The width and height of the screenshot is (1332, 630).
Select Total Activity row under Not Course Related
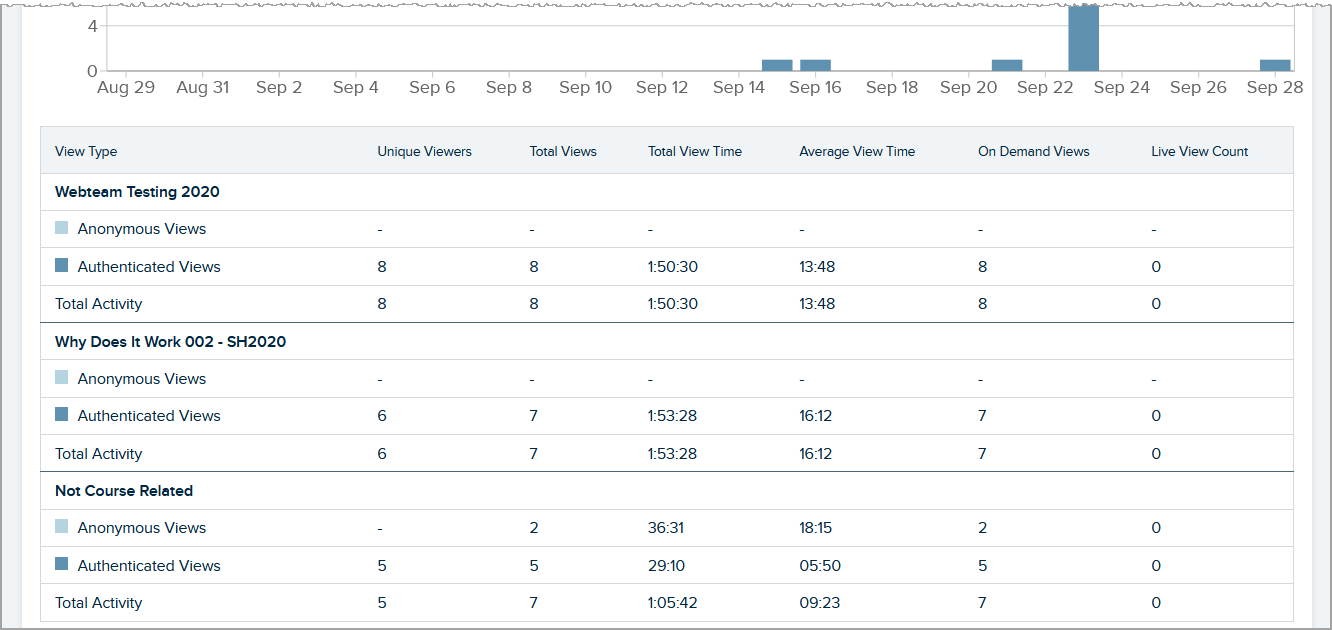[x=98, y=603]
